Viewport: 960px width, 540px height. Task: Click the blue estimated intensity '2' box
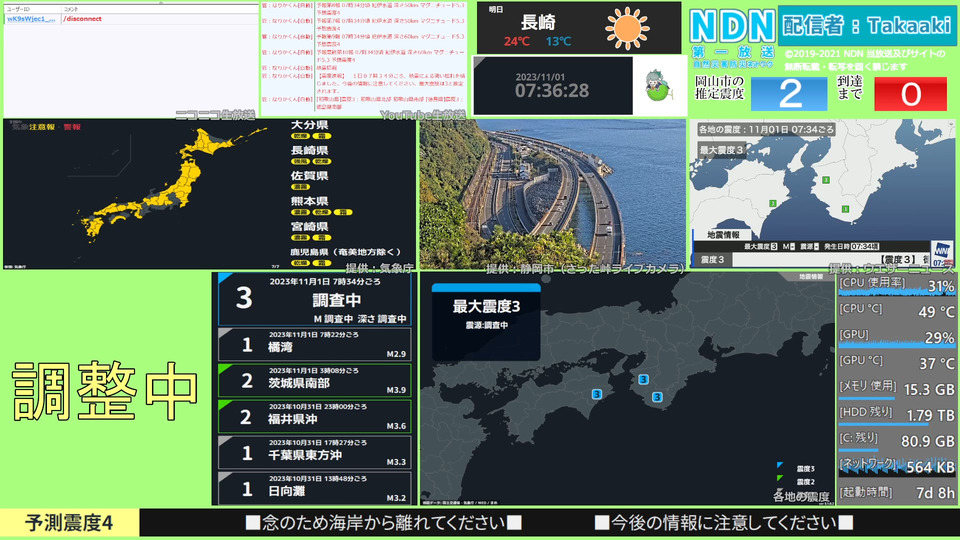[x=789, y=94]
